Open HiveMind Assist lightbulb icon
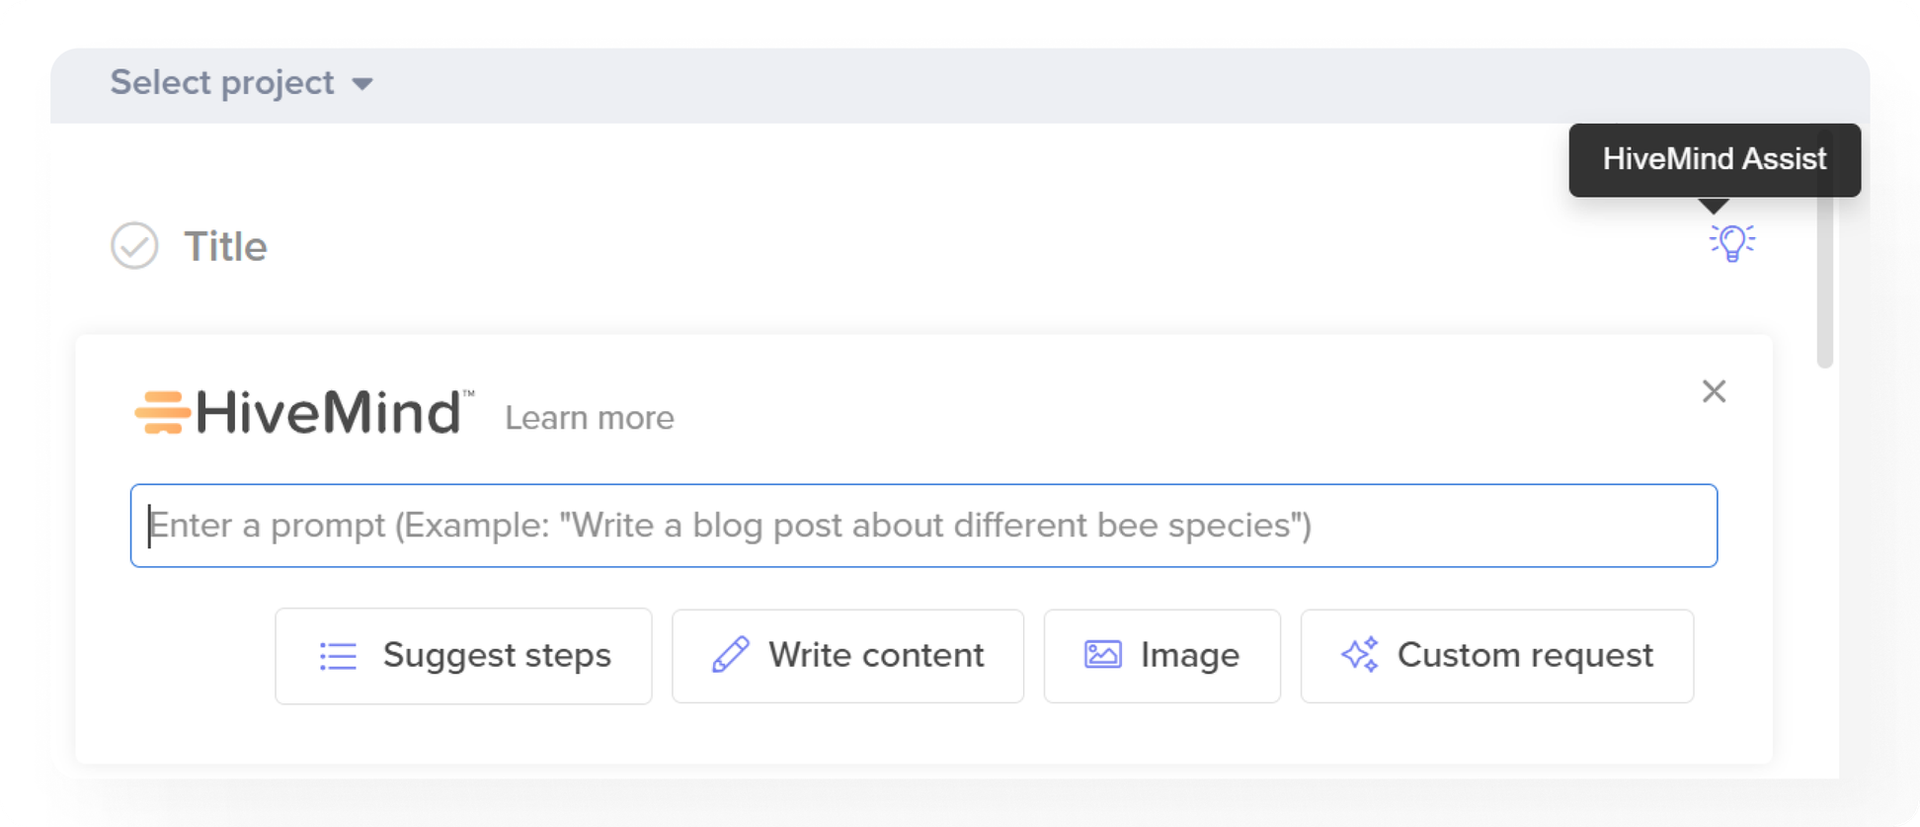 coord(1732,242)
